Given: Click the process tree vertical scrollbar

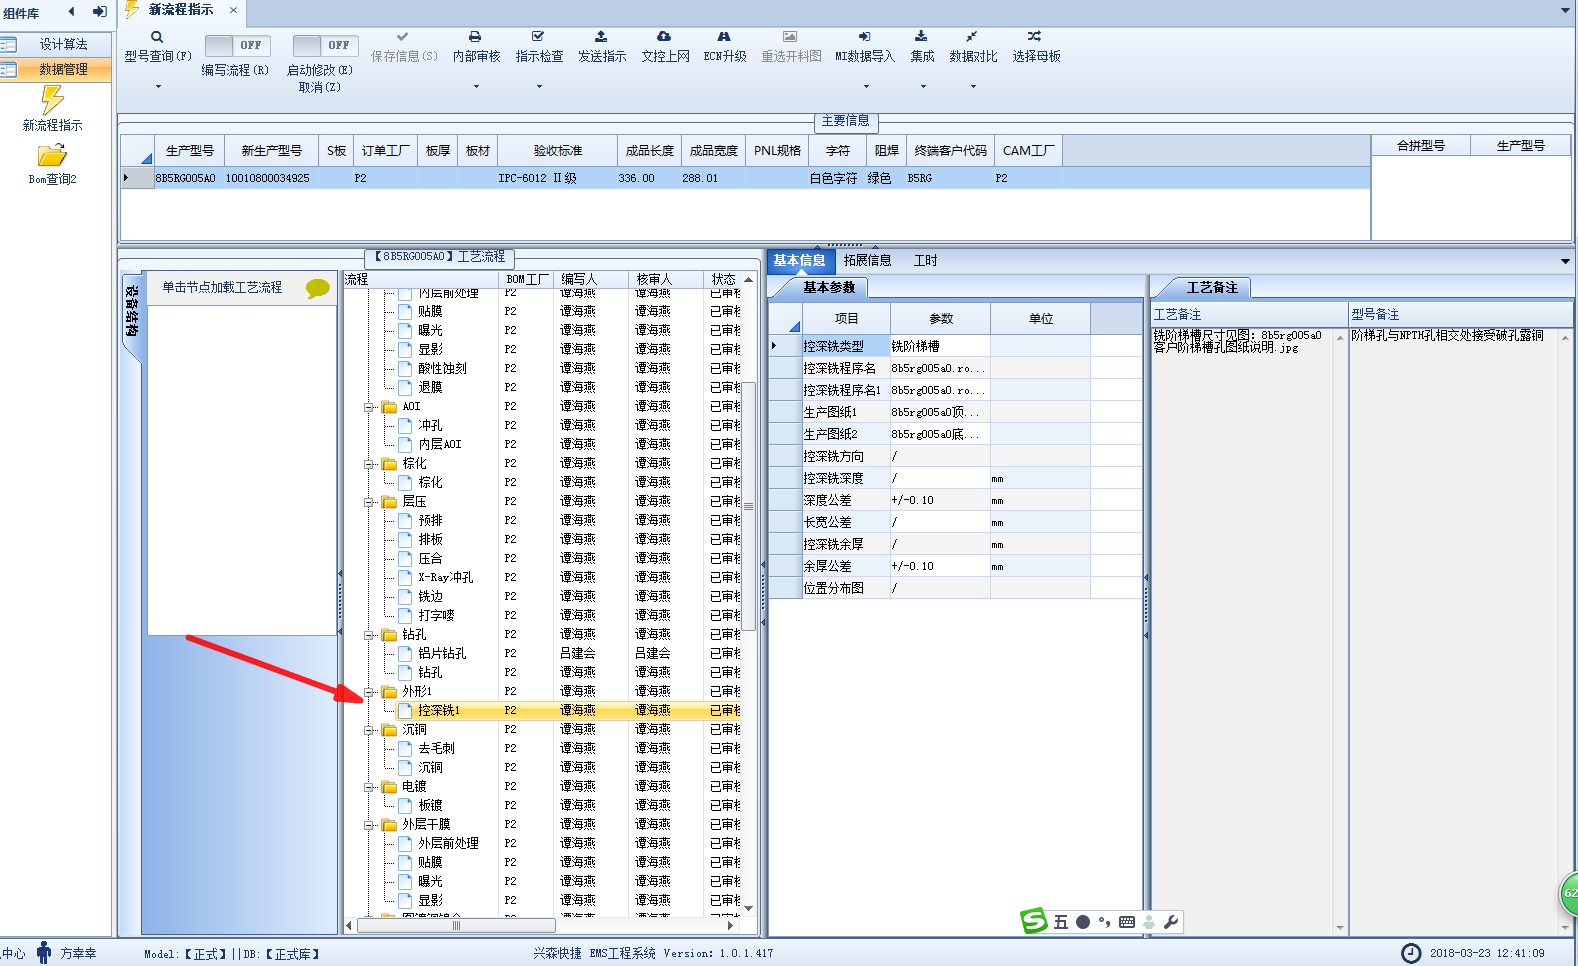Looking at the screenshot, I should click(x=748, y=505).
